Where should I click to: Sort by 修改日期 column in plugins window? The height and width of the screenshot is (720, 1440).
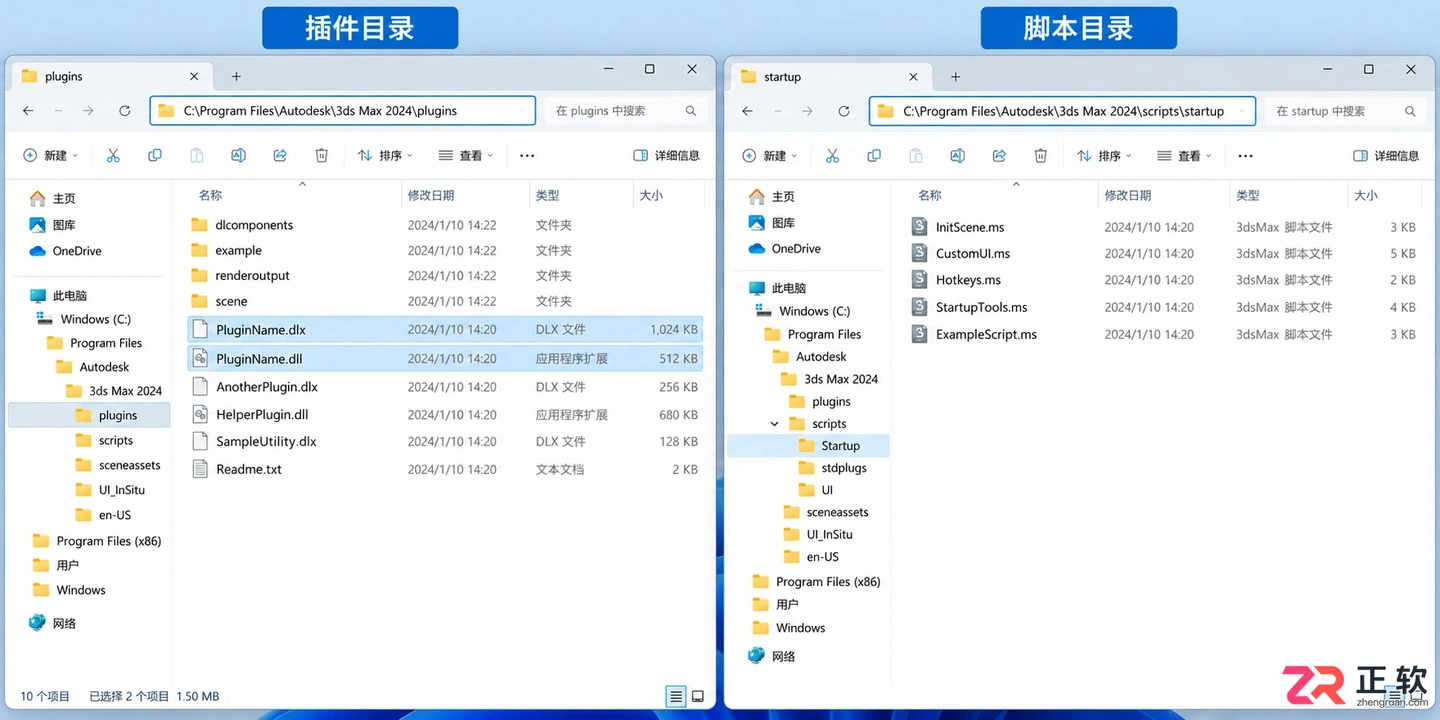431,195
